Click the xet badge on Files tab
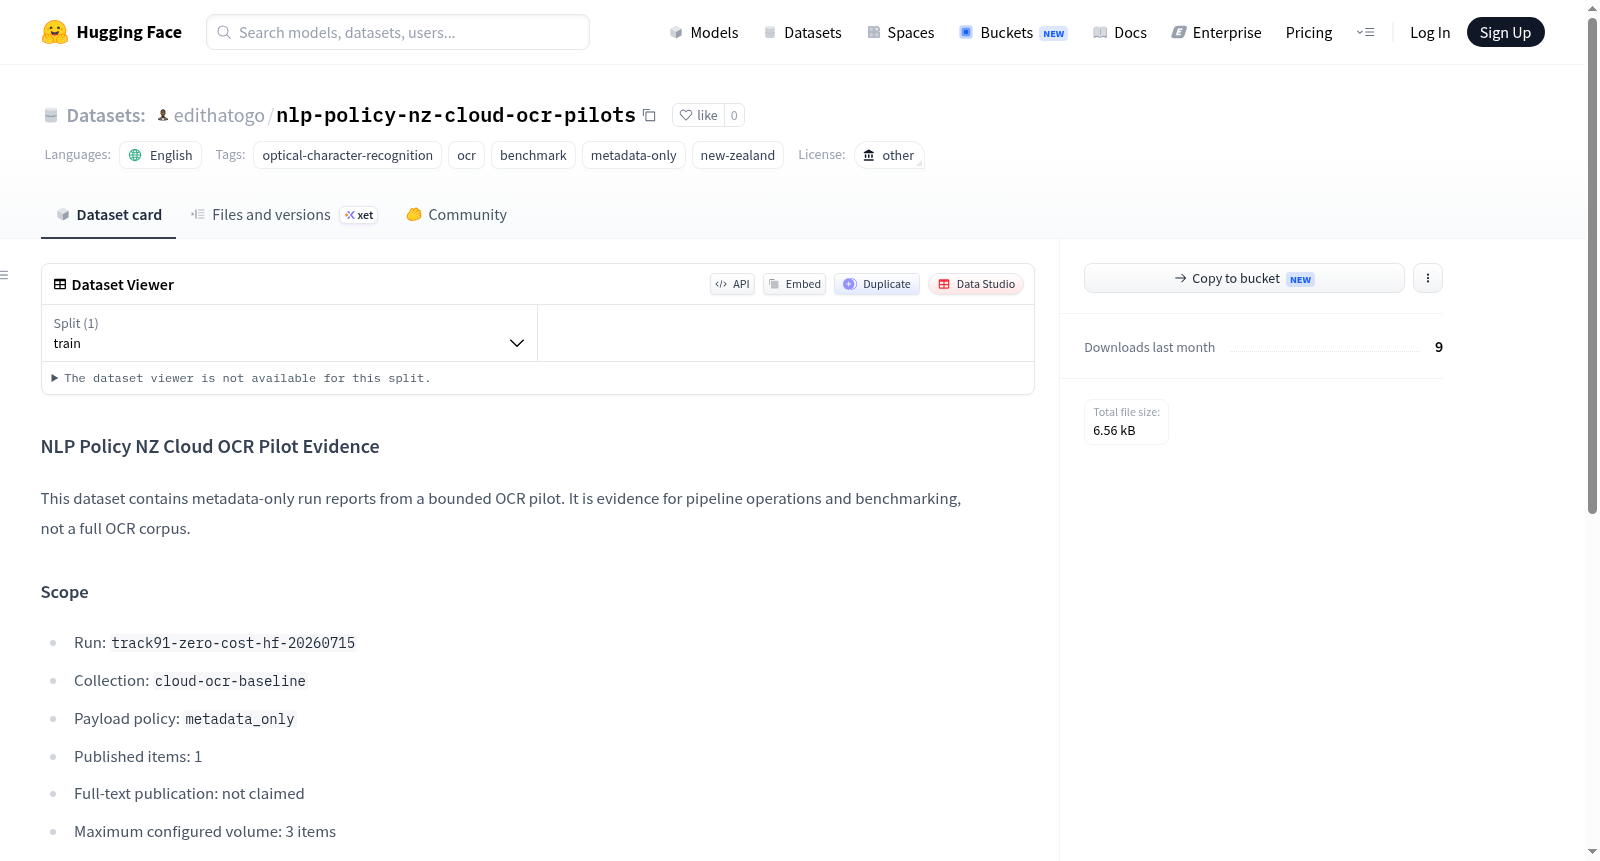The width and height of the screenshot is (1600, 861). 359,215
